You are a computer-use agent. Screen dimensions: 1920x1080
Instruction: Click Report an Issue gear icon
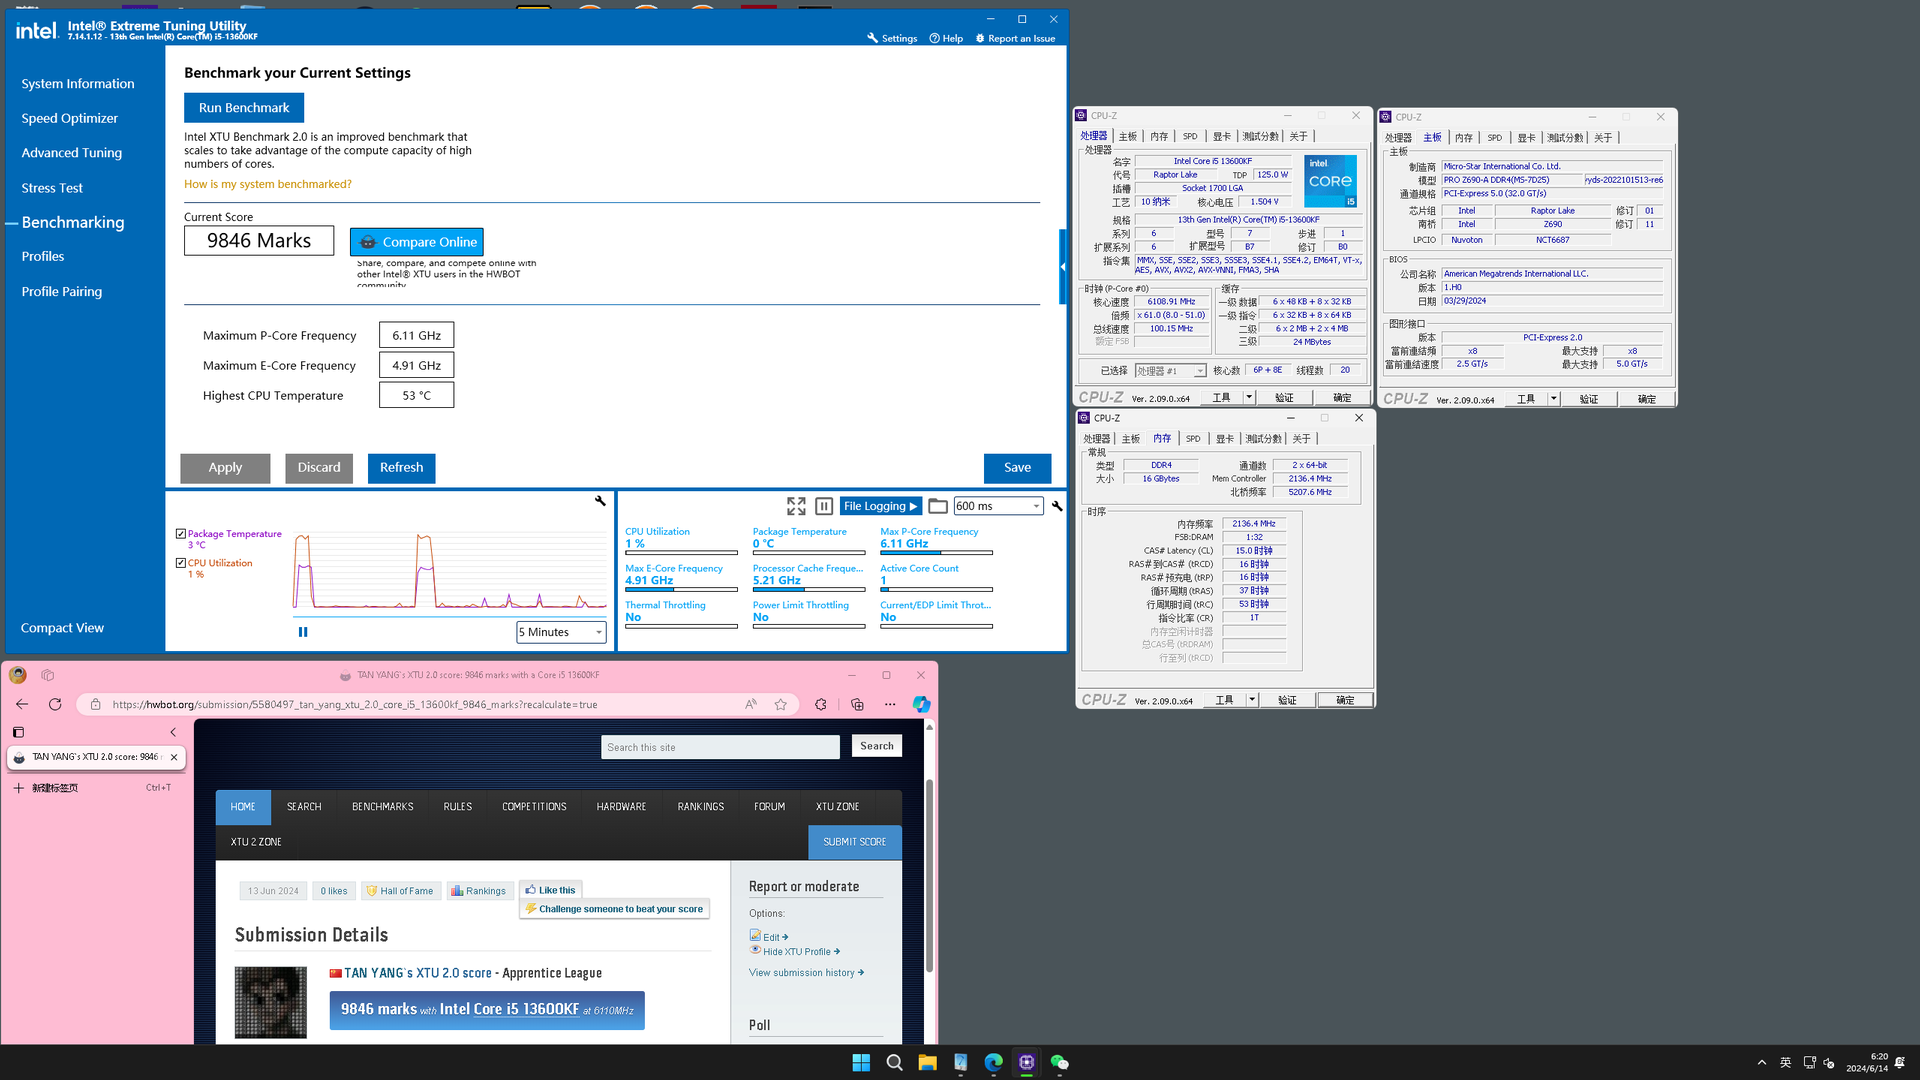click(980, 38)
